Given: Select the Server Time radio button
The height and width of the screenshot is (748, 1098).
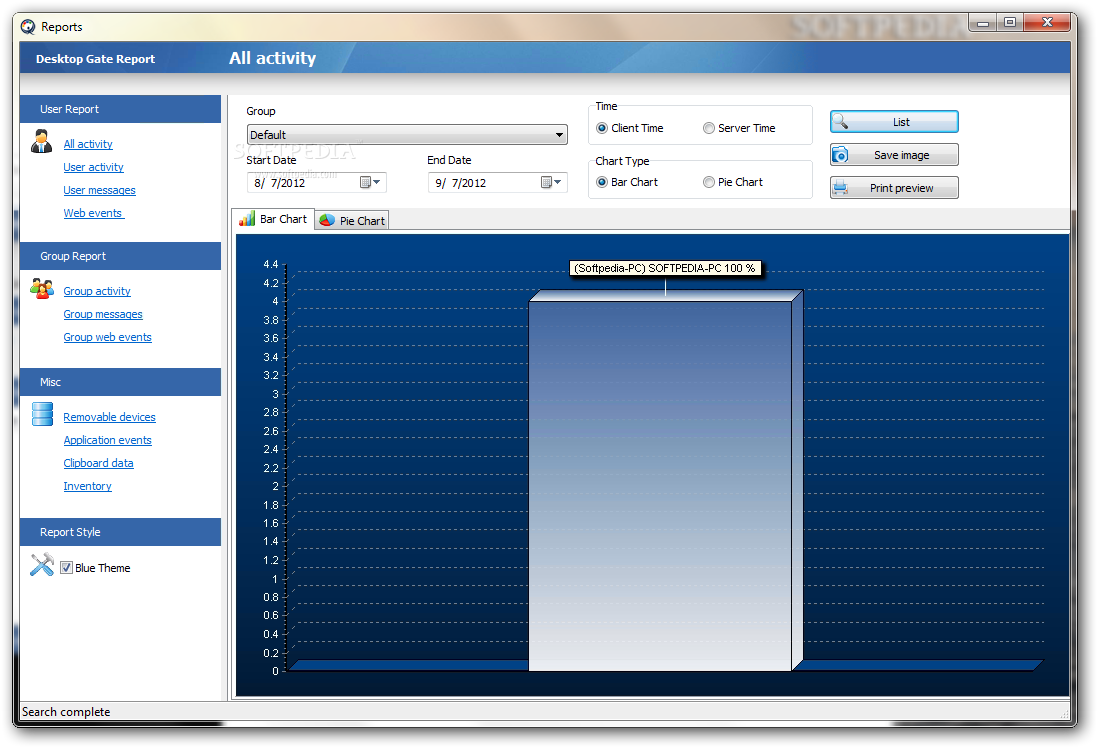Looking at the screenshot, I should [x=709, y=128].
